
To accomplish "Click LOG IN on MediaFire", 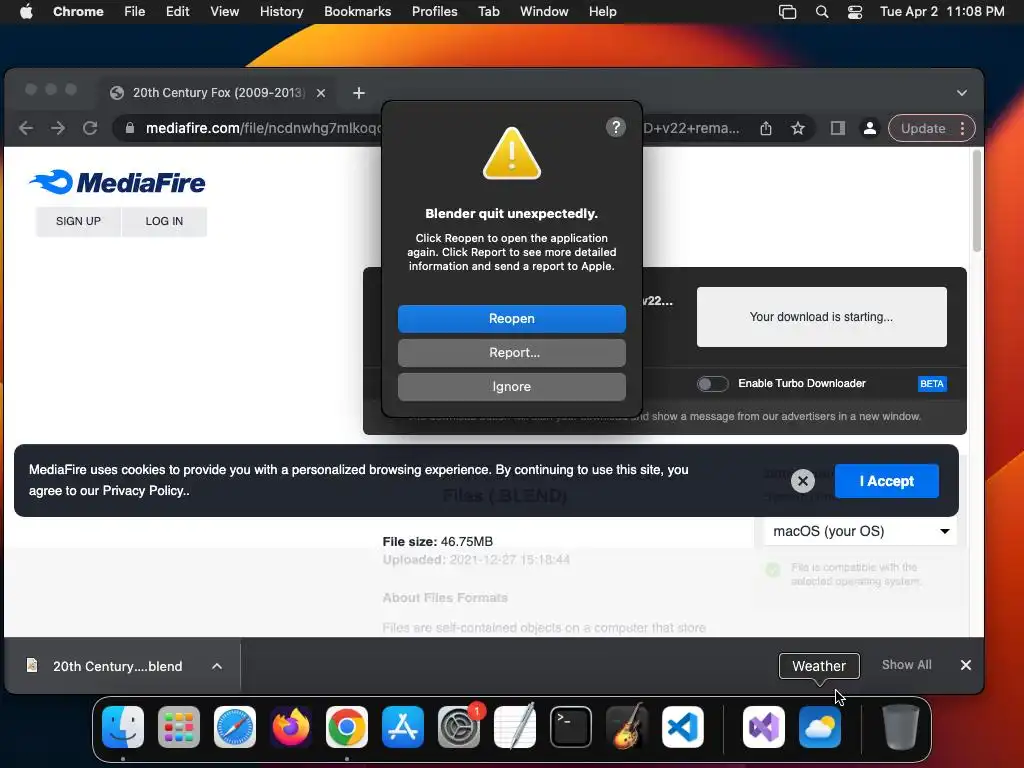I will 164,221.
